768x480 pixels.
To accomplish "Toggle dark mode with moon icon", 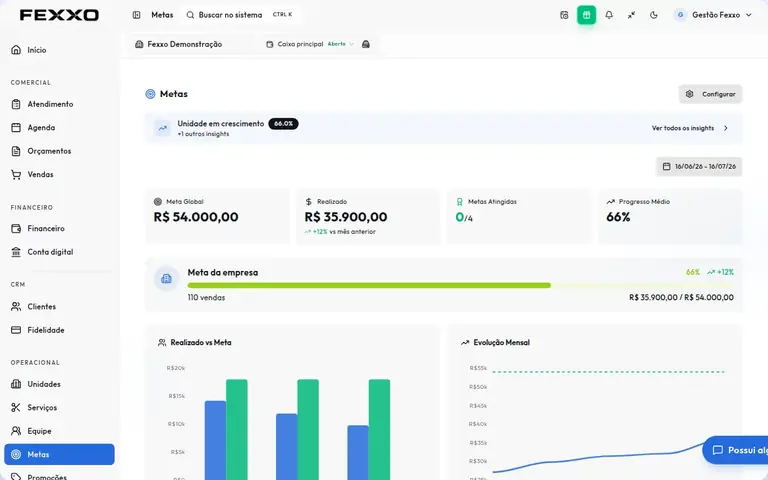I will pyautogui.click(x=654, y=15).
